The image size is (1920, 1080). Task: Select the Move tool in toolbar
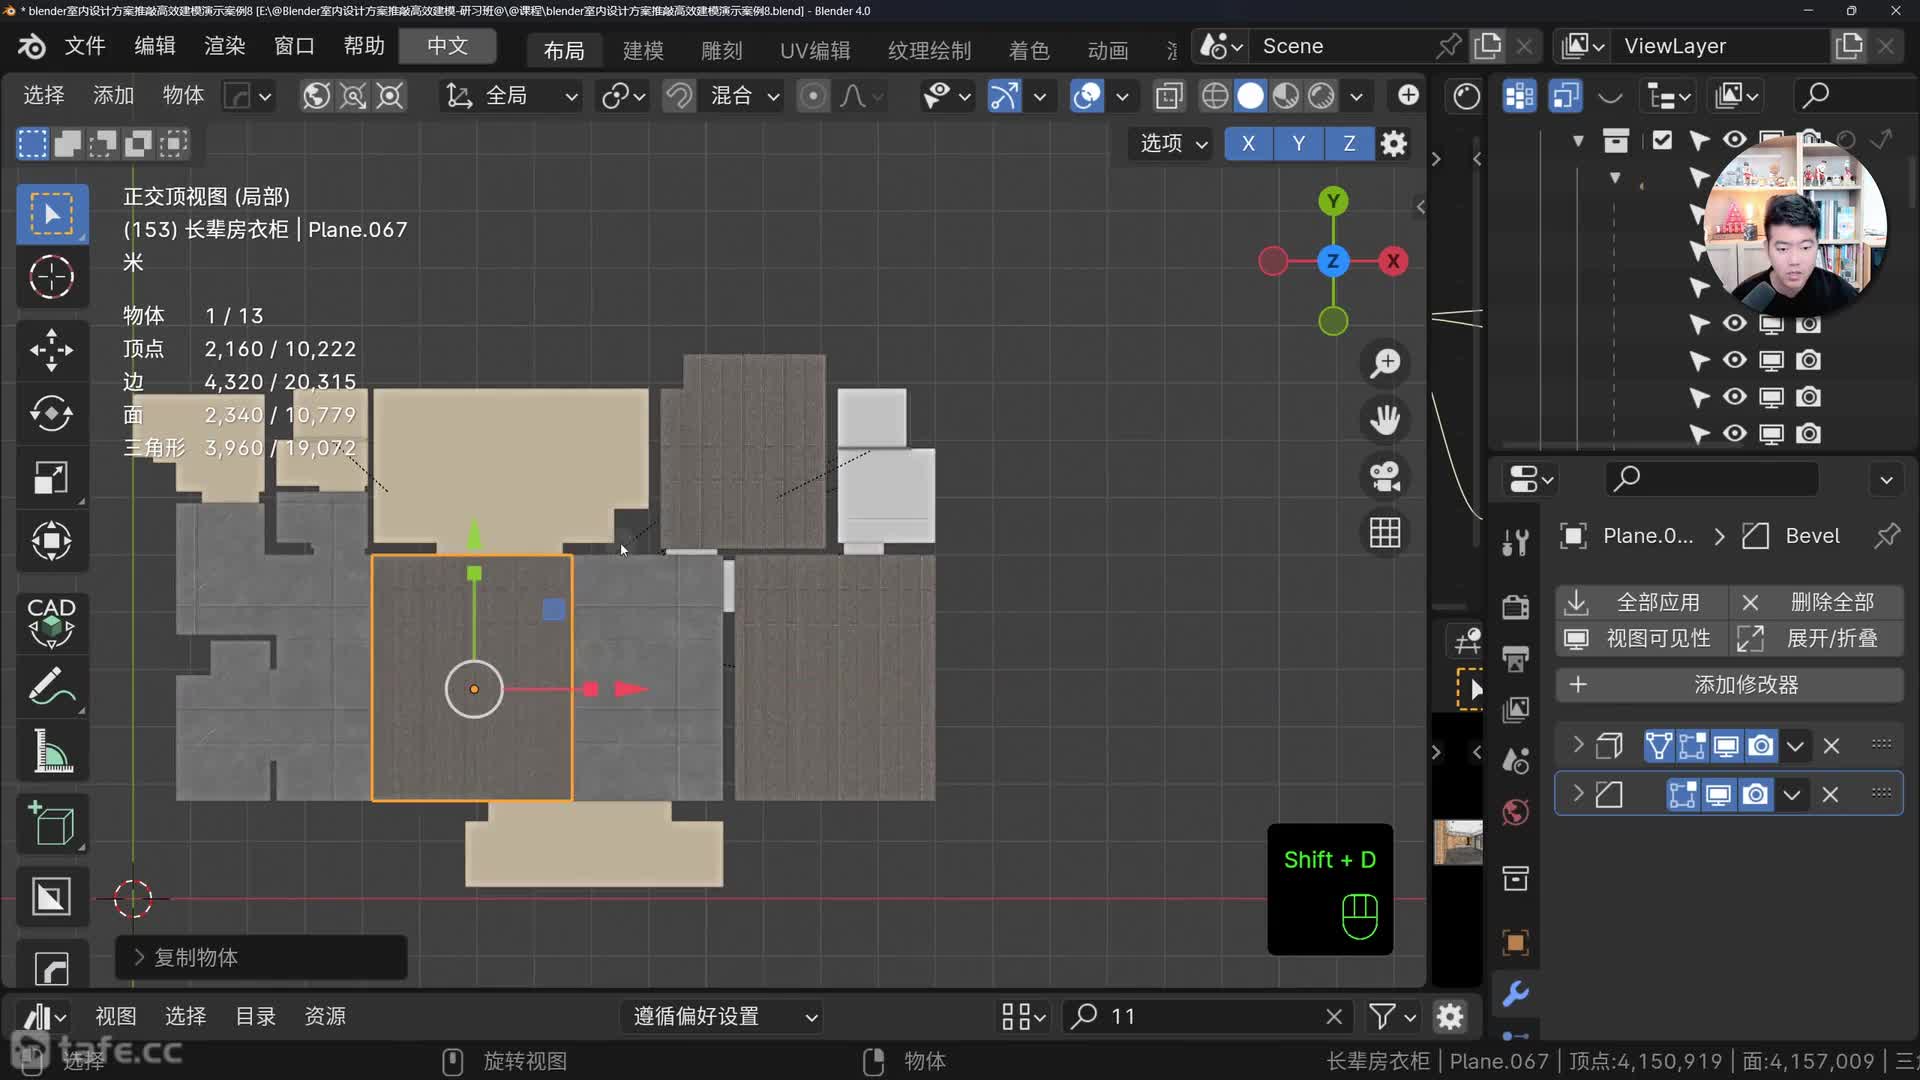click(x=51, y=350)
